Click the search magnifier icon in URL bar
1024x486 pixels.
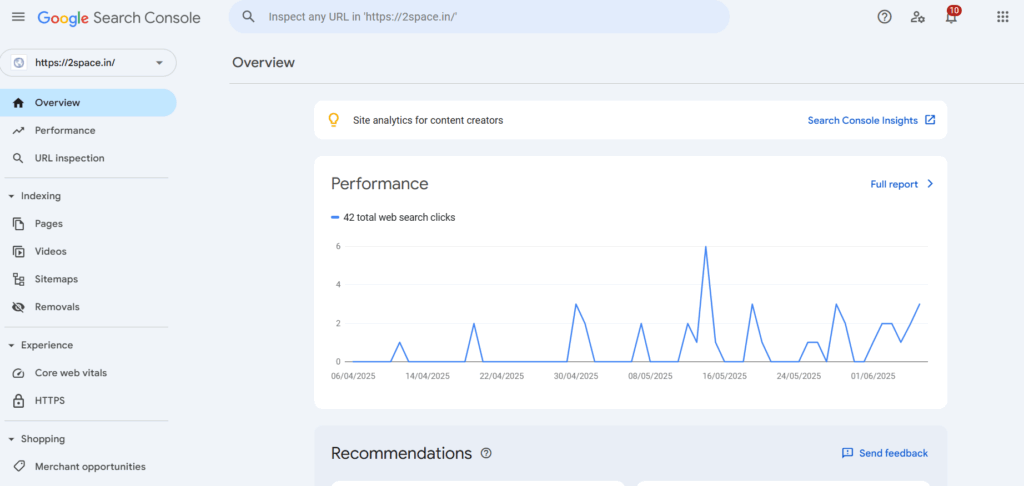(248, 17)
